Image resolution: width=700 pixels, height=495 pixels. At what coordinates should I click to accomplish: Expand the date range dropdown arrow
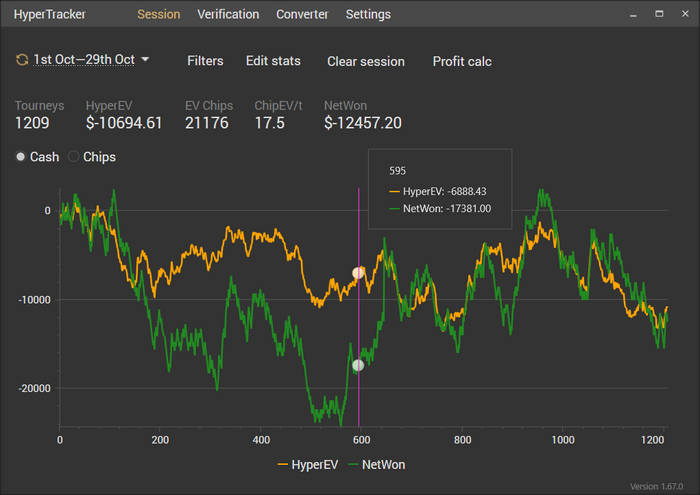(145, 60)
